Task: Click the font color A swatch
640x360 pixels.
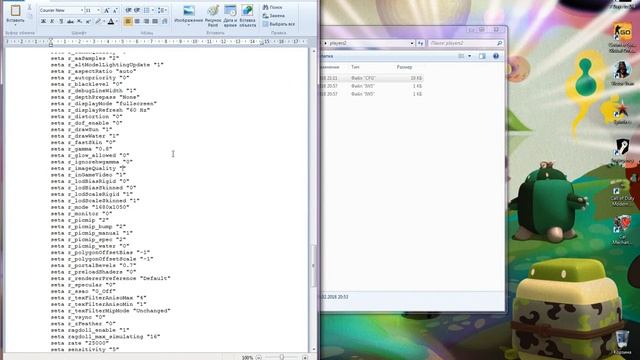Action: click(x=111, y=21)
